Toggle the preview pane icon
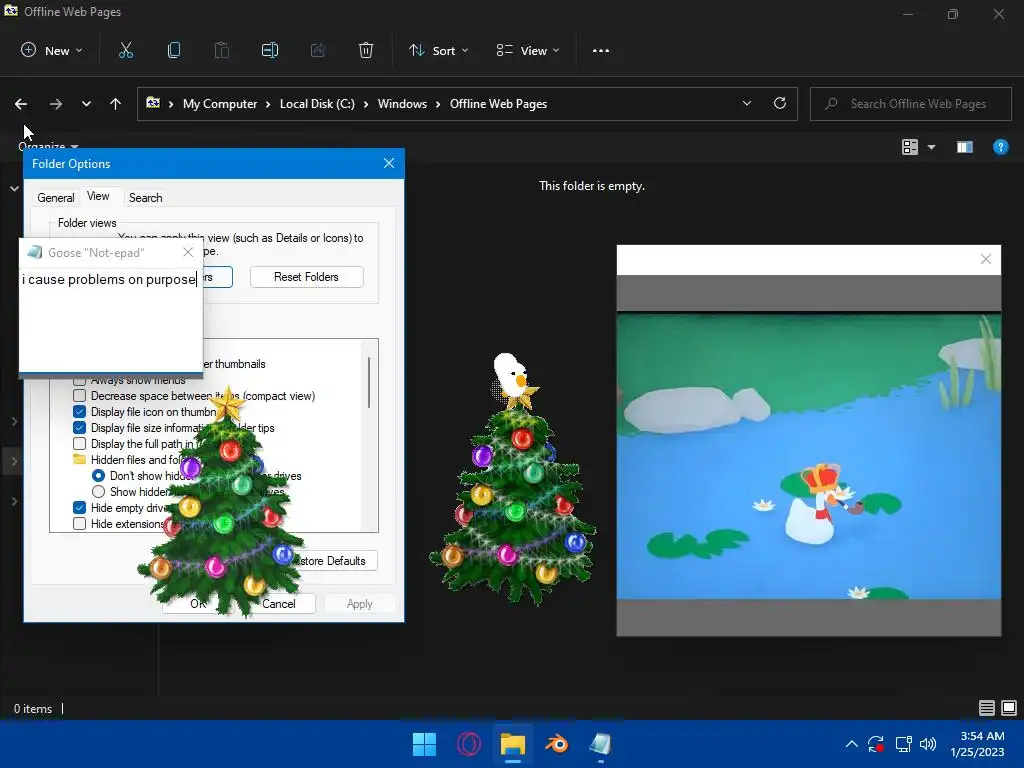The height and width of the screenshot is (768, 1024). [x=965, y=147]
